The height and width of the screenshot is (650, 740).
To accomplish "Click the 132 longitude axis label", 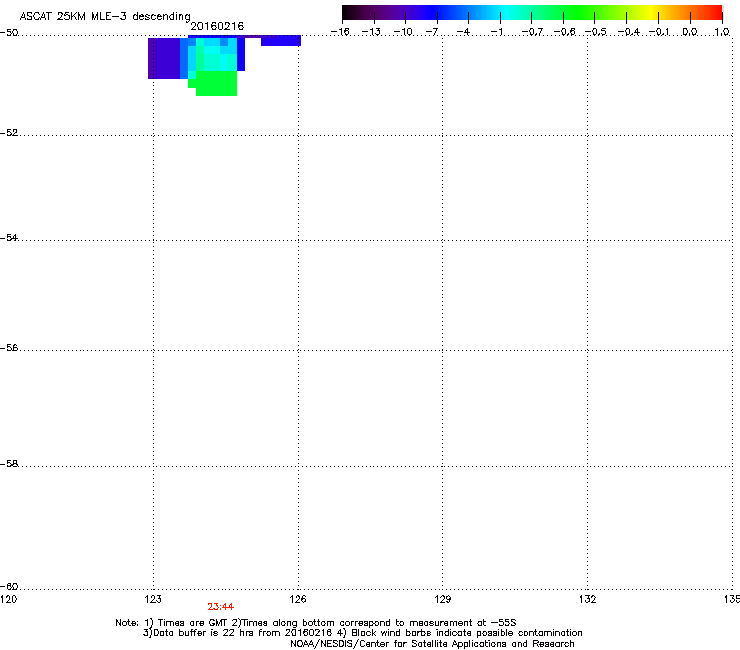I will 587,599.
